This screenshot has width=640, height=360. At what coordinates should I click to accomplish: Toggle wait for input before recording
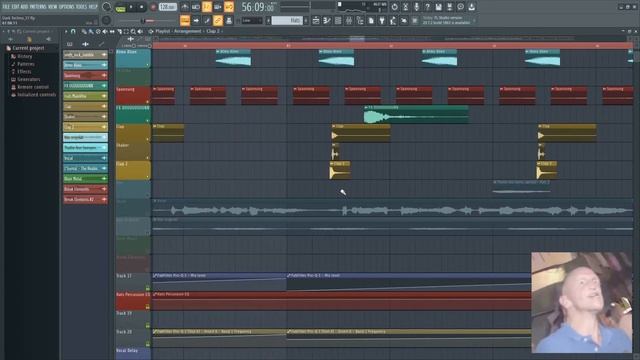click(196, 7)
